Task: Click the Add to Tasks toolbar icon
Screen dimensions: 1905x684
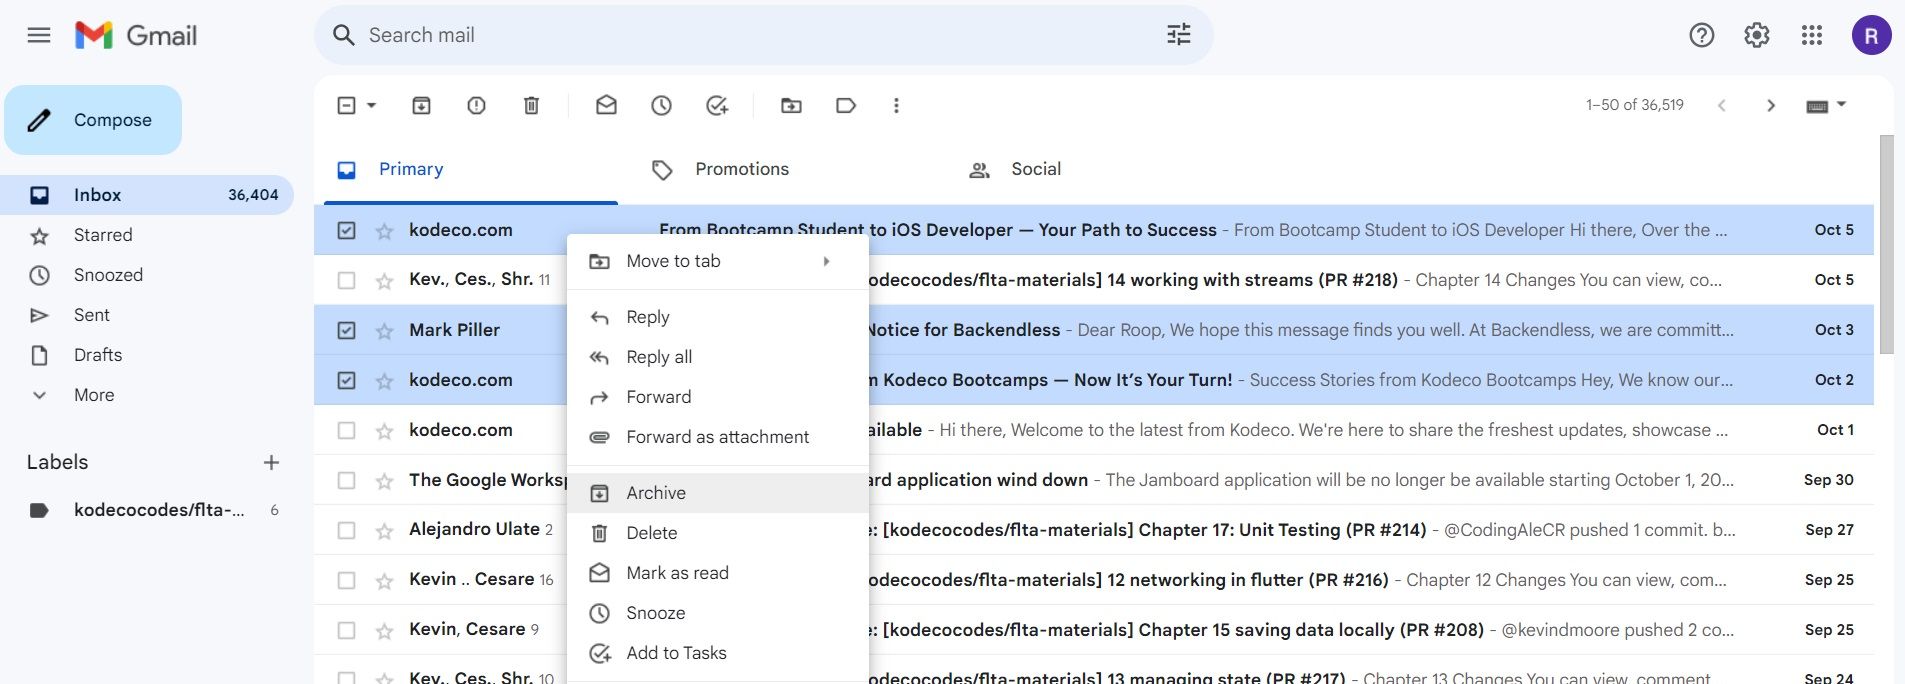Action: tap(716, 105)
